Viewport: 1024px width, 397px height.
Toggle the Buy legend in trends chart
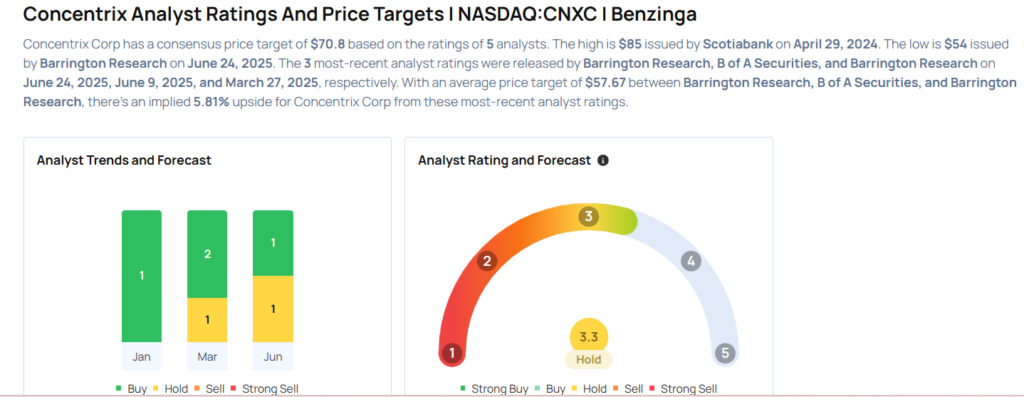coord(132,389)
